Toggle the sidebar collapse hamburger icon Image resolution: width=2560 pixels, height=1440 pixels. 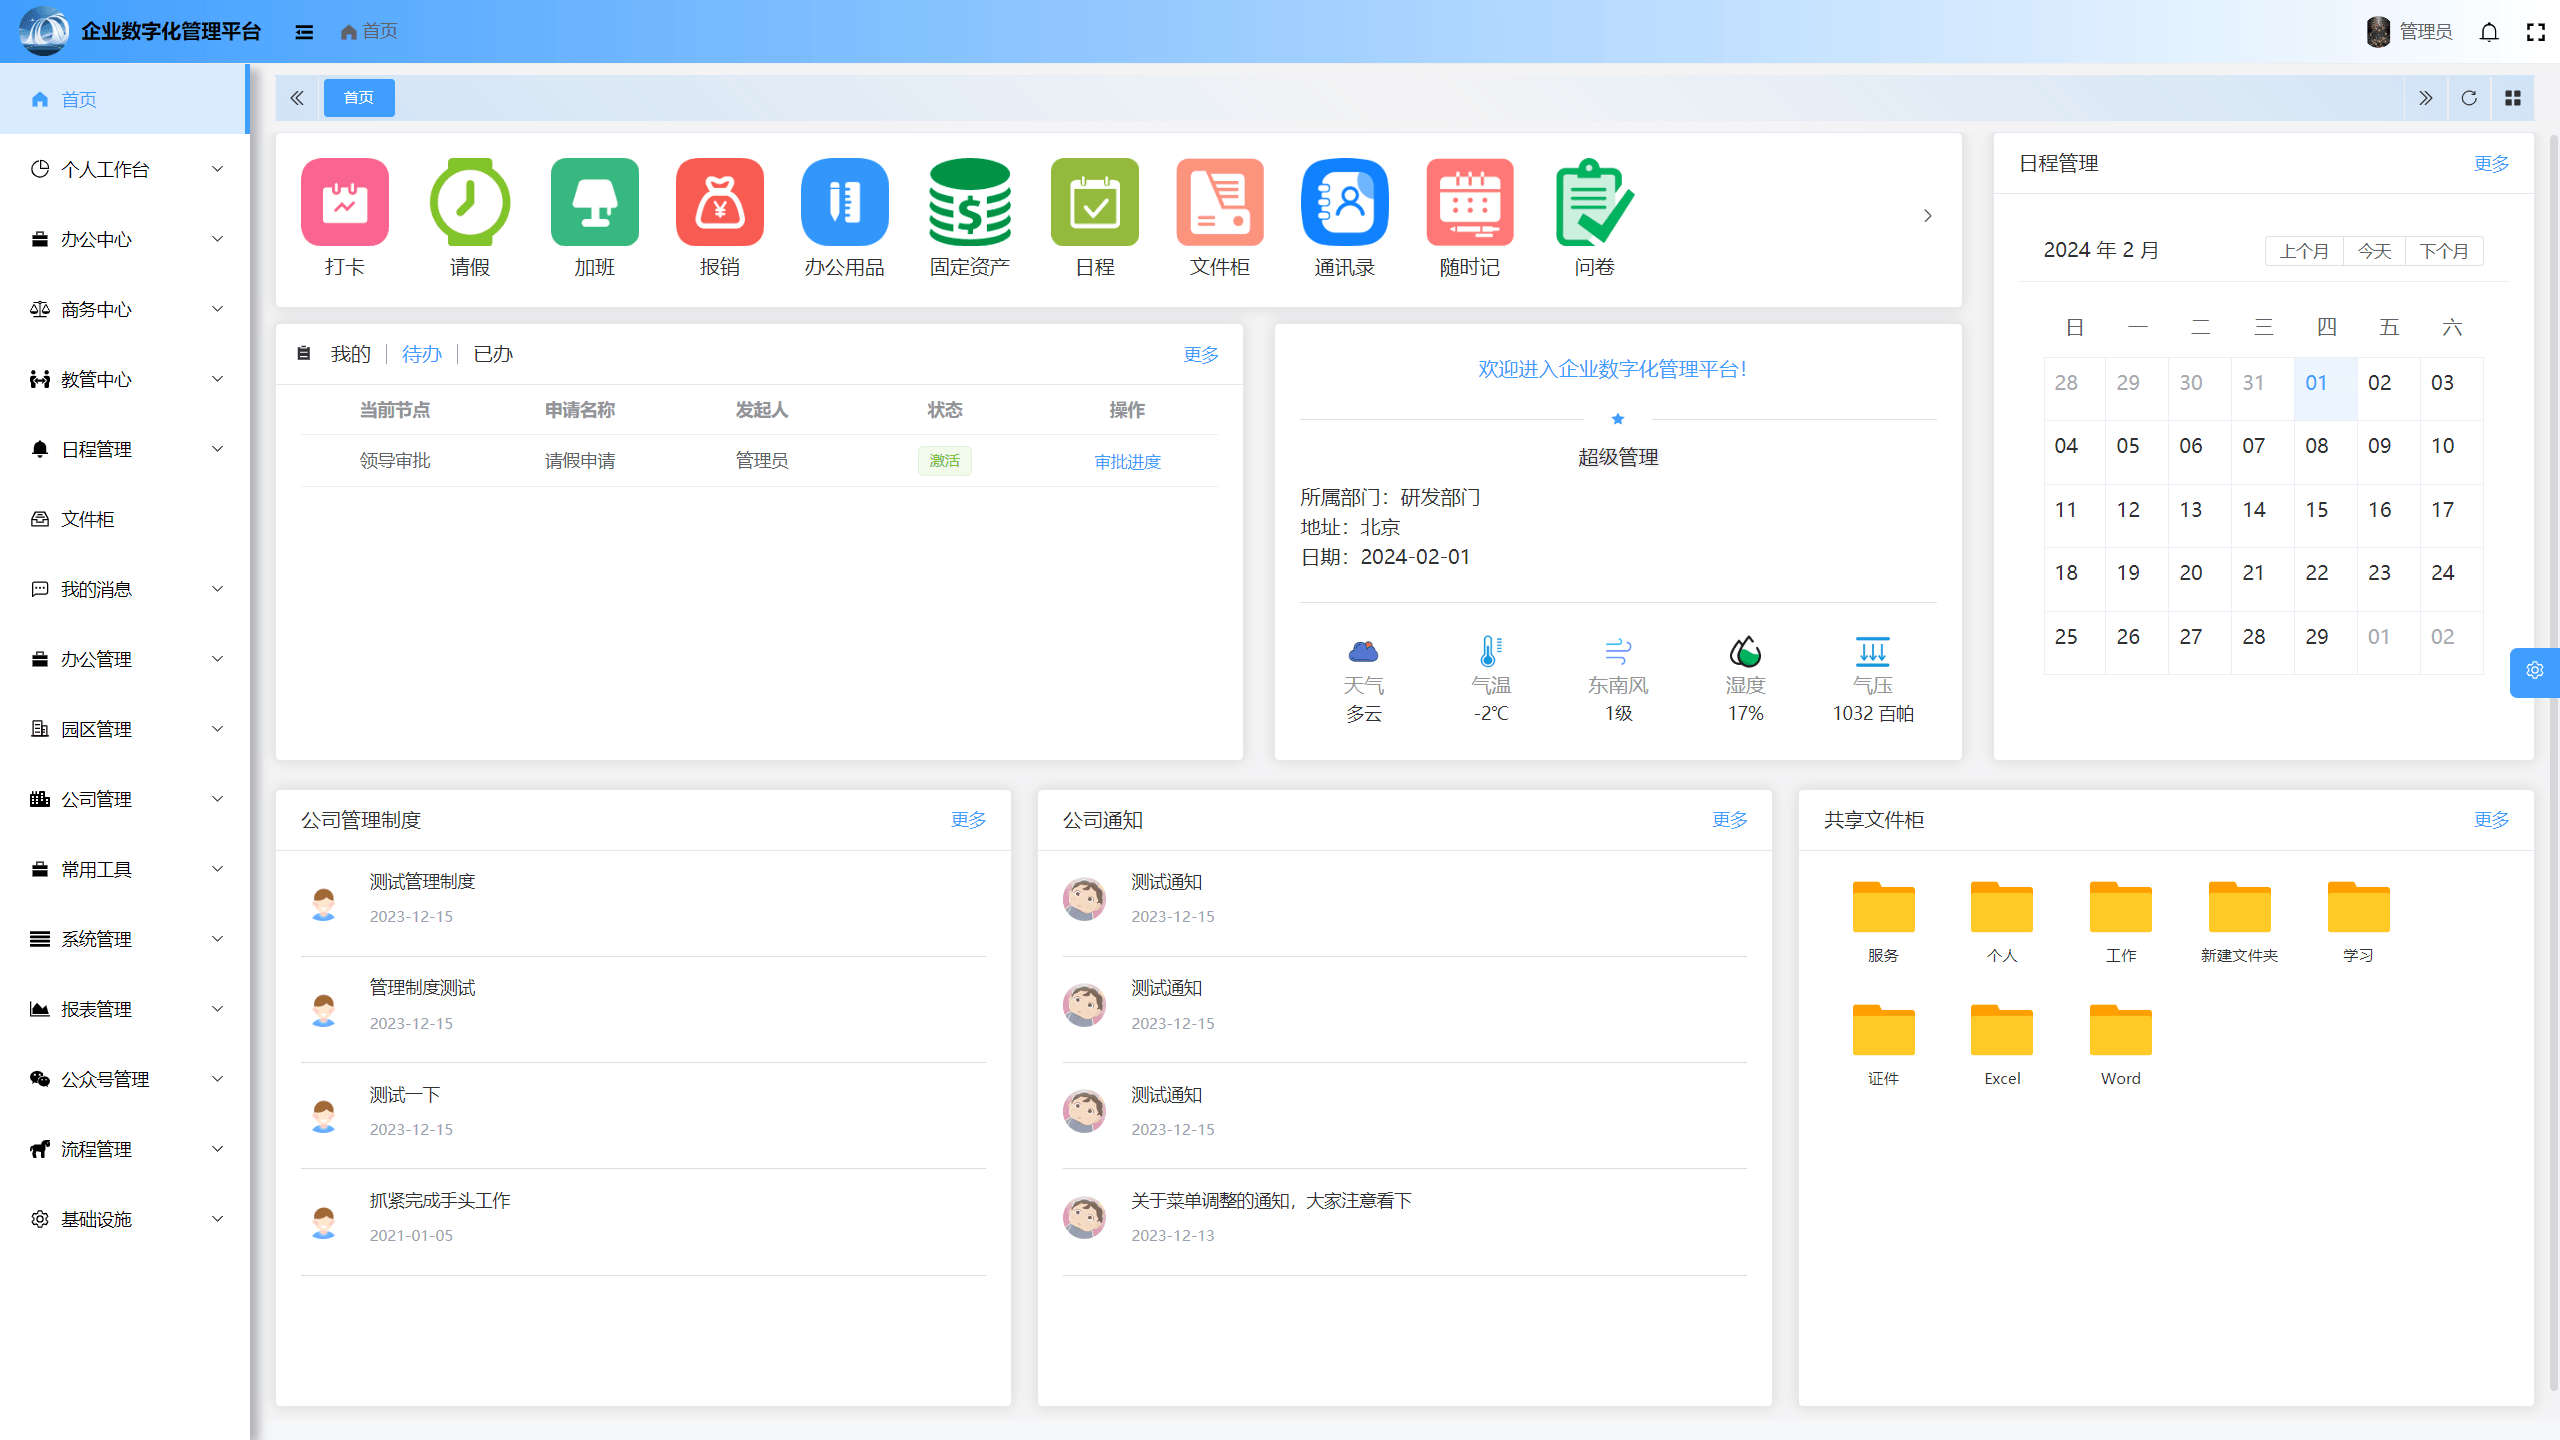(304, 32)
